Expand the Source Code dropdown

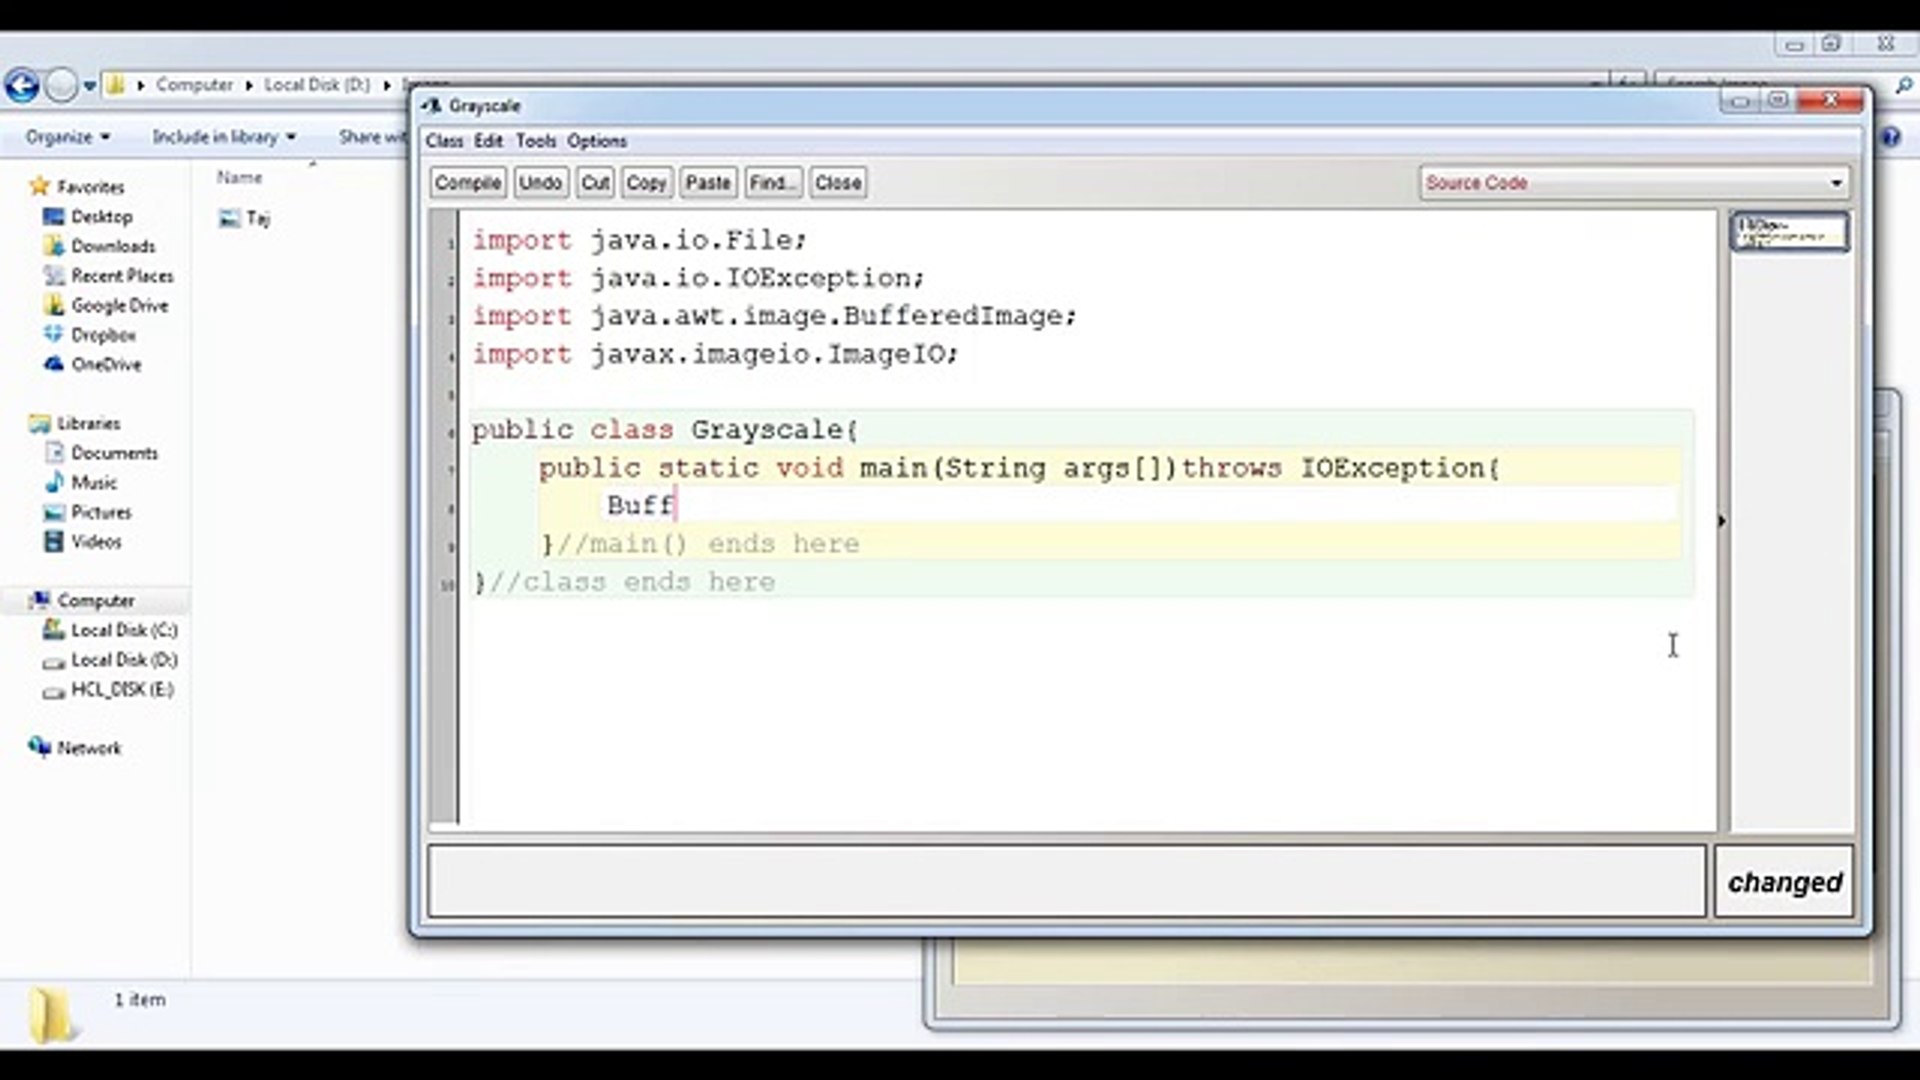[1835, 183]
